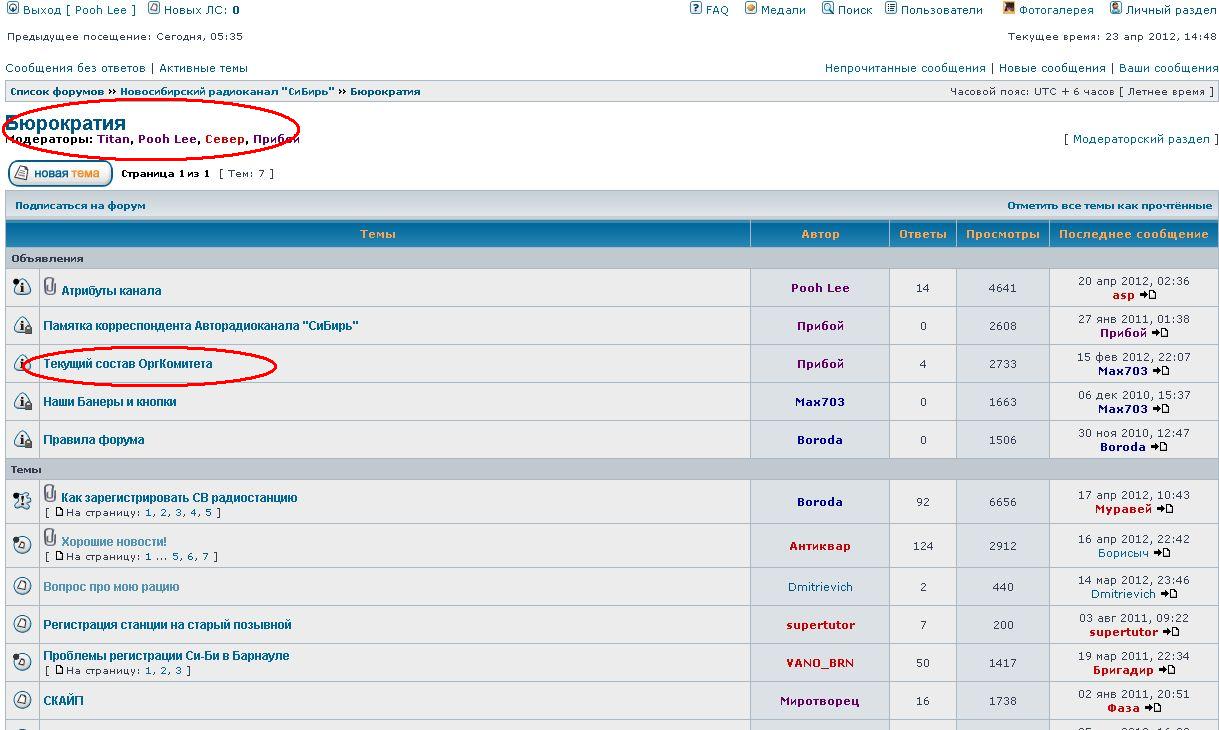Click latest-post icon next to asp
1219x730 pixels.
[1148, 295]
